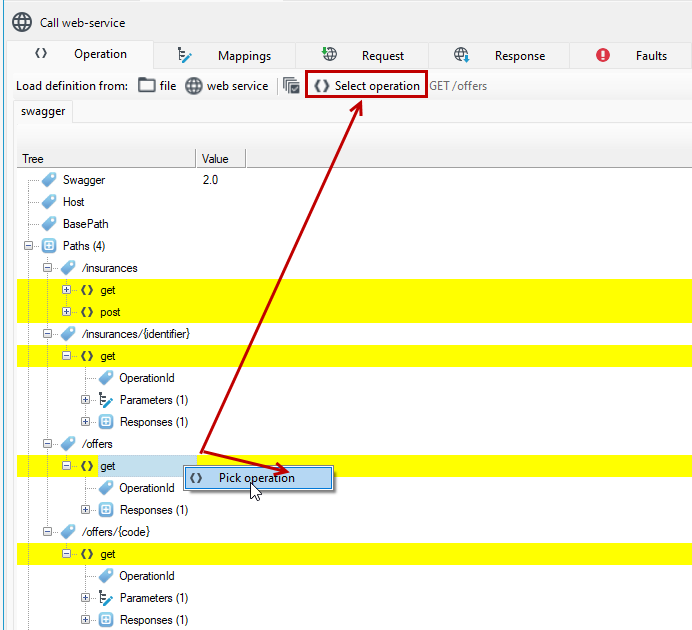
Task: Switch to the Mappings tab
Action: [225, 56]
